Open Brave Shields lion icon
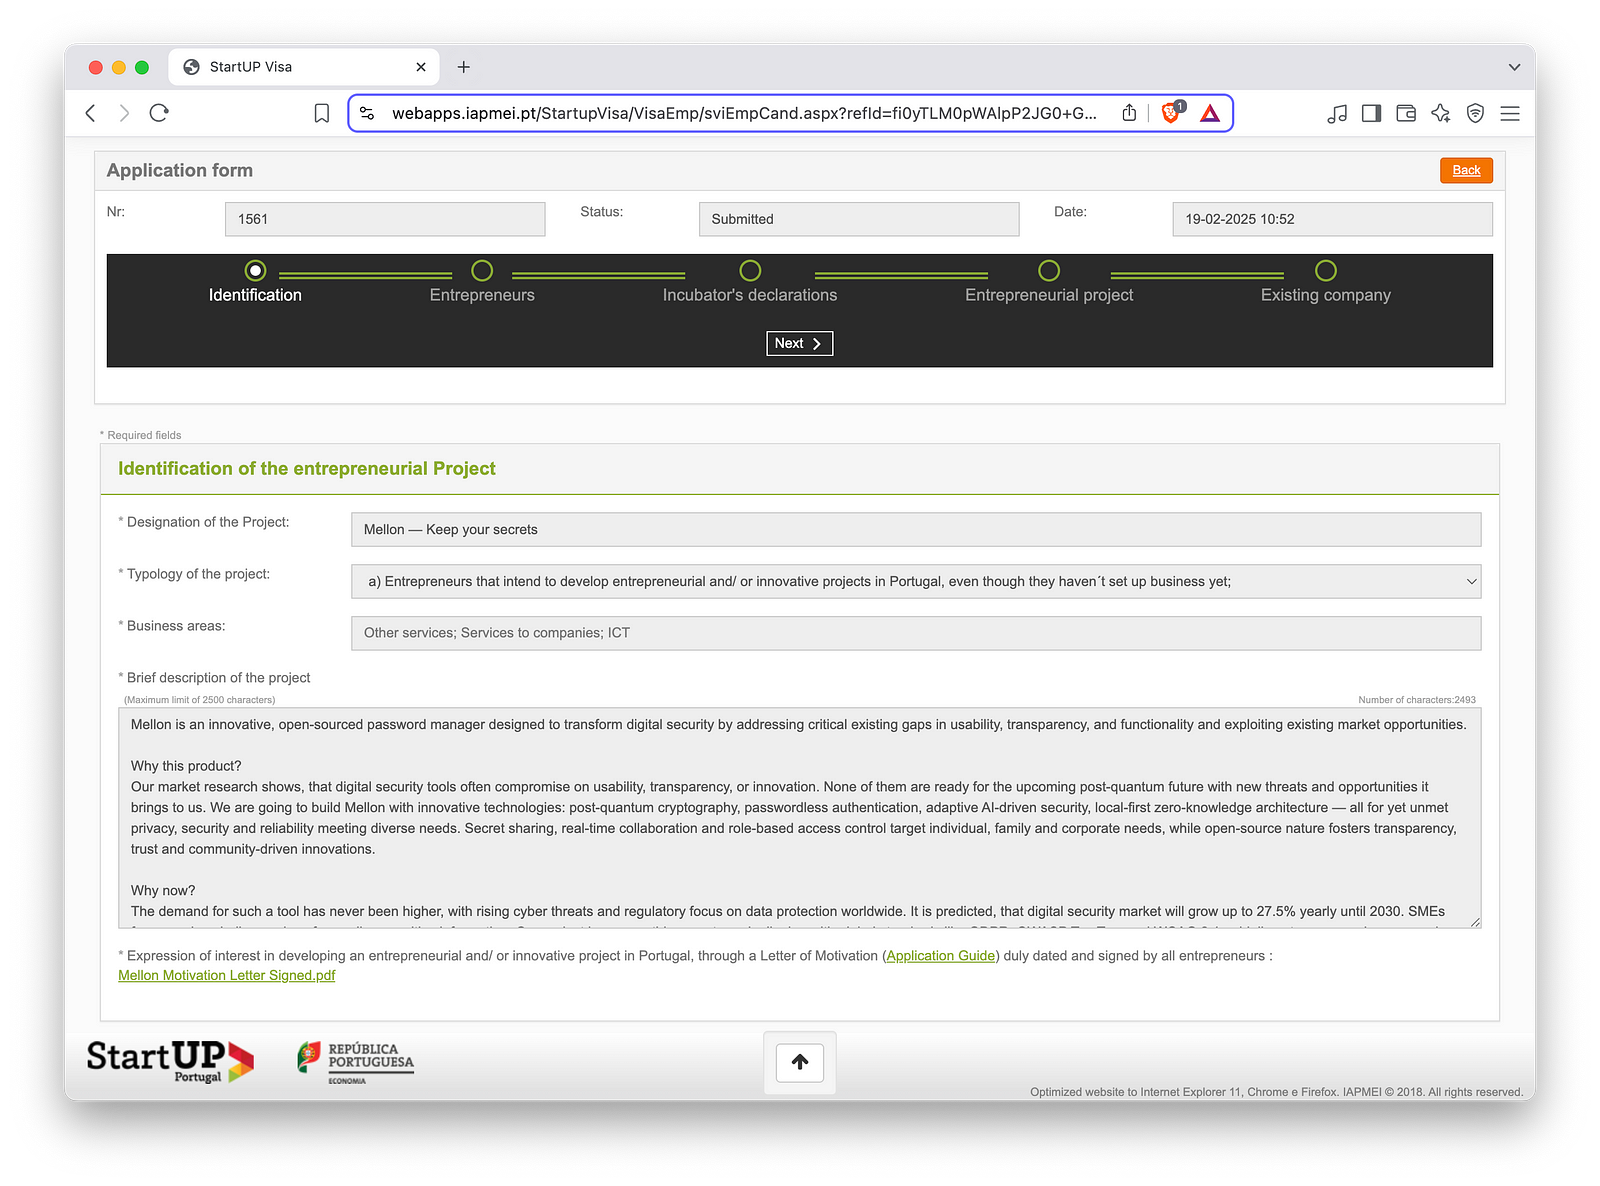1600x1186 pixels. coord(1172,112)
